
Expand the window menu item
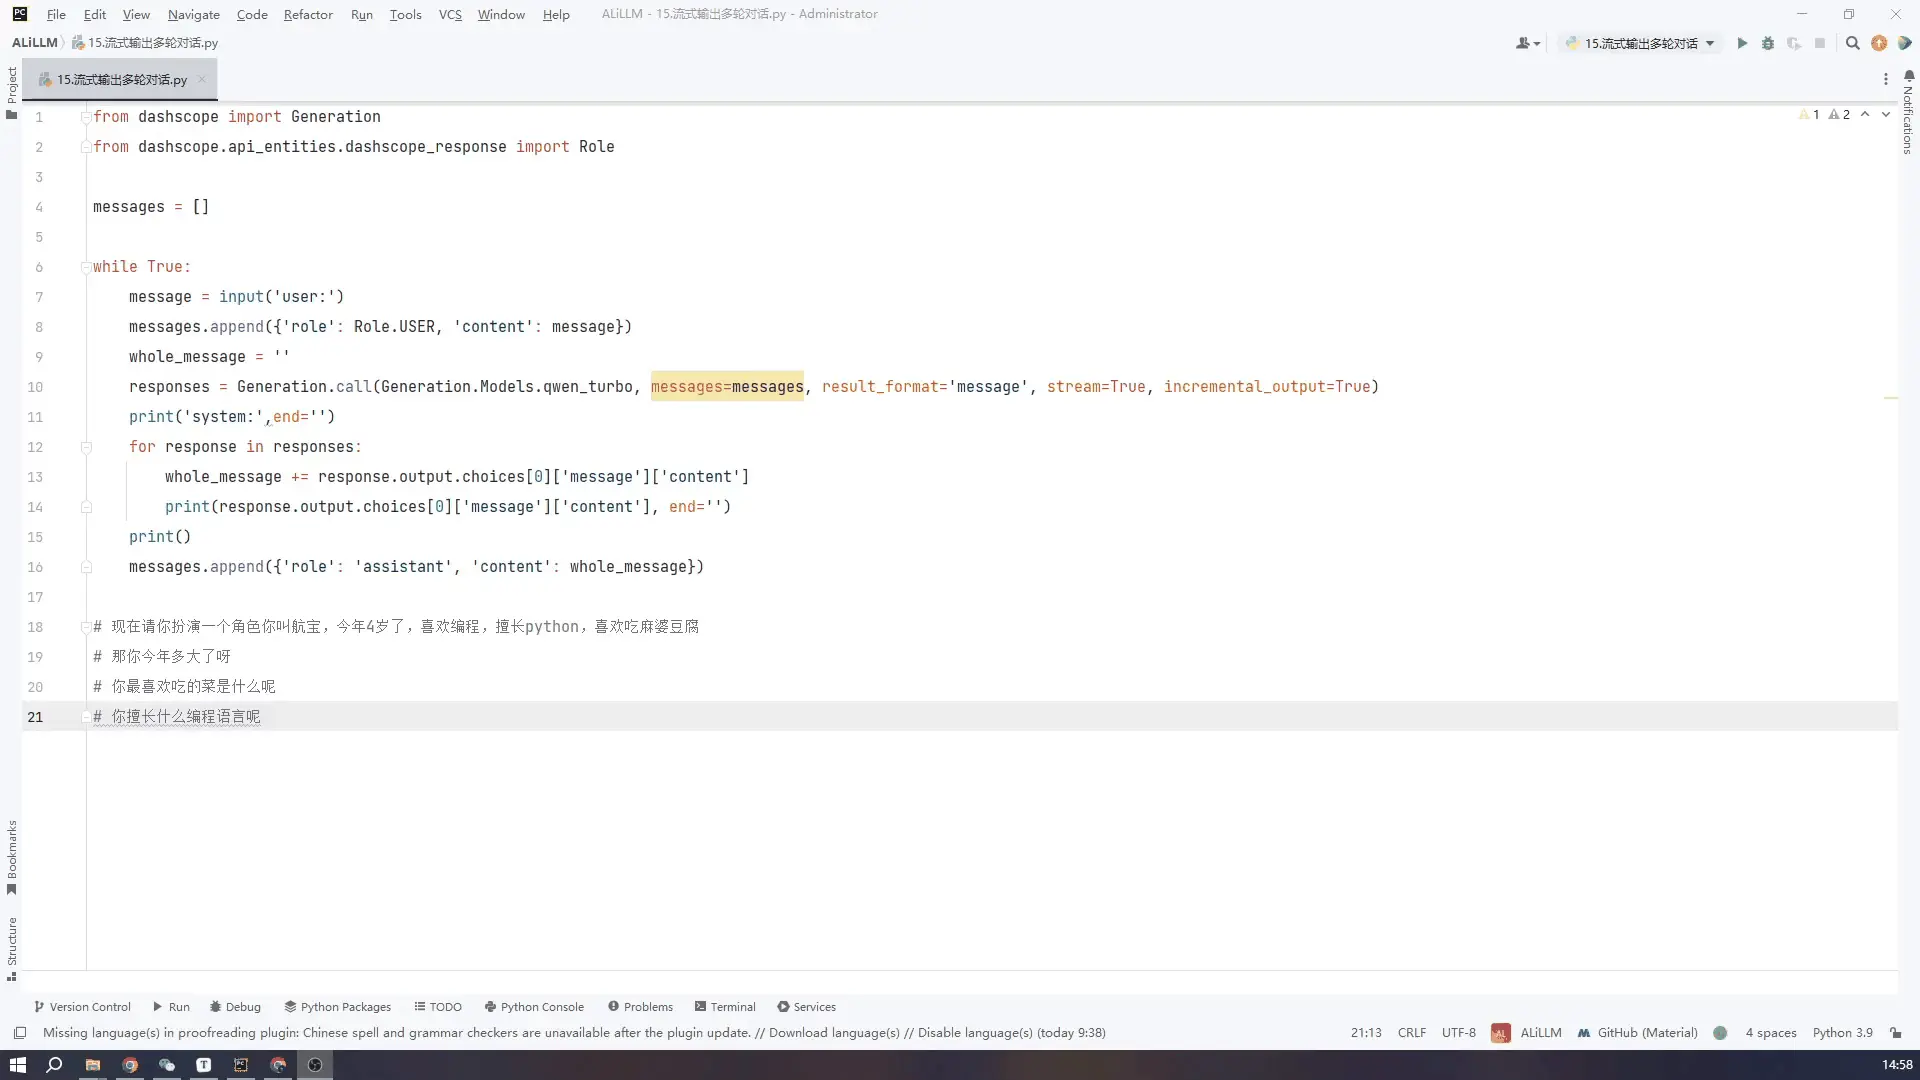[501, 15]
